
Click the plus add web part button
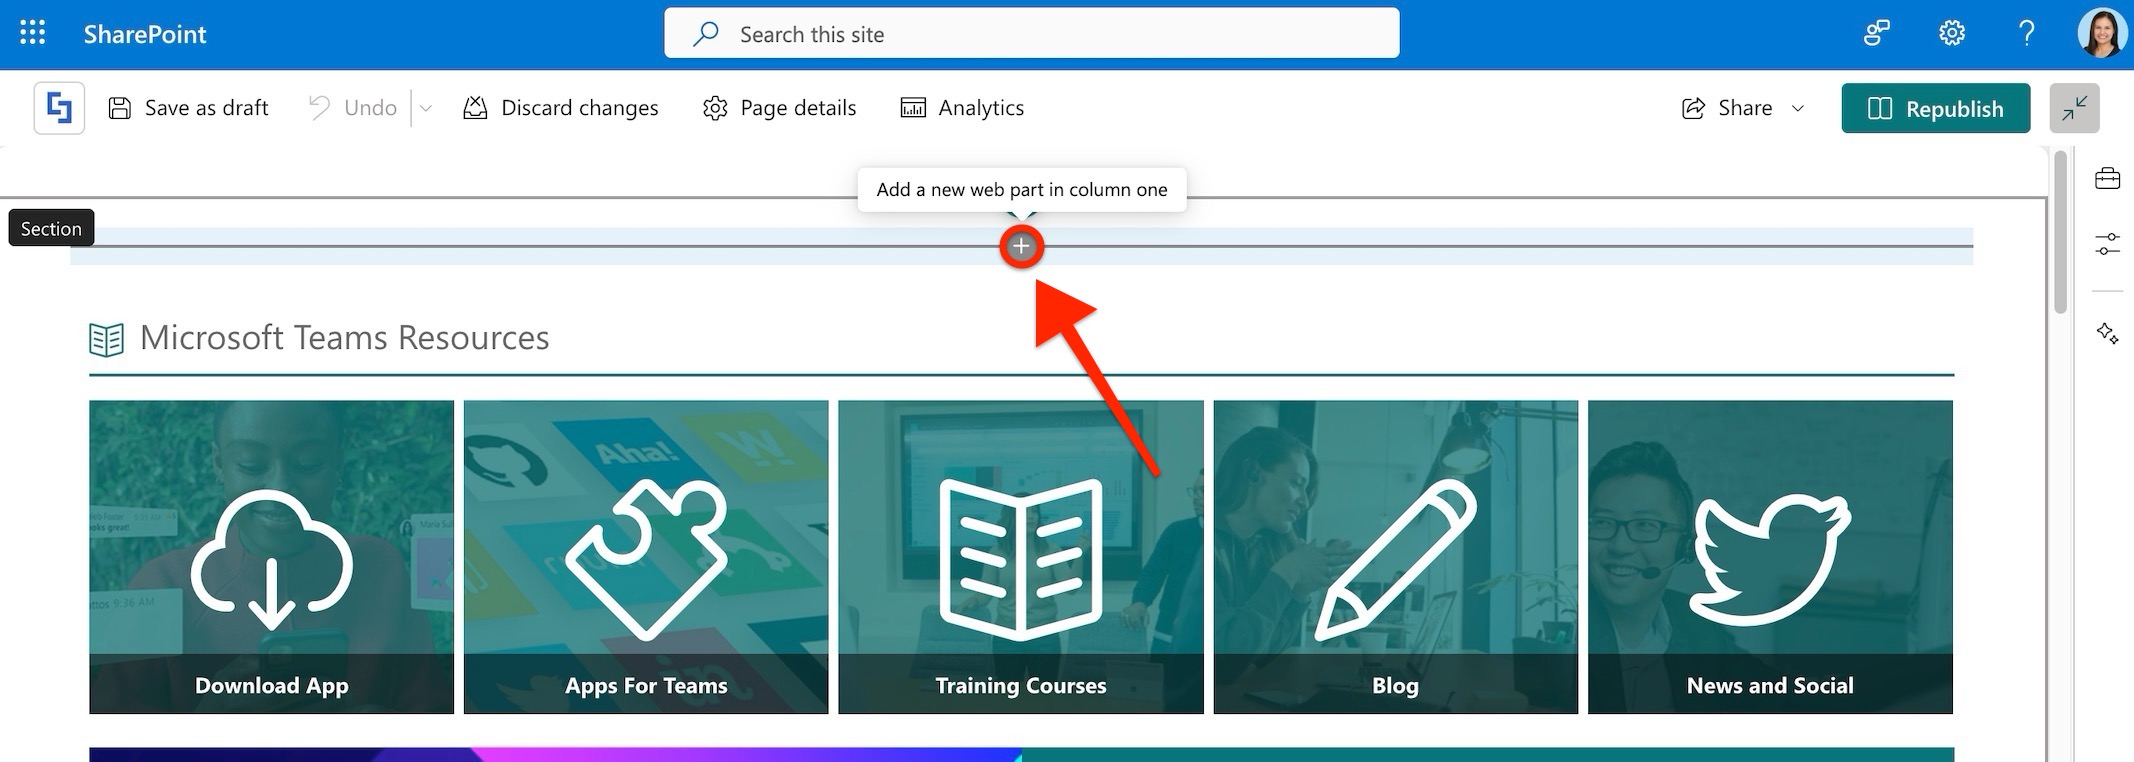[x=1021, y=246]
